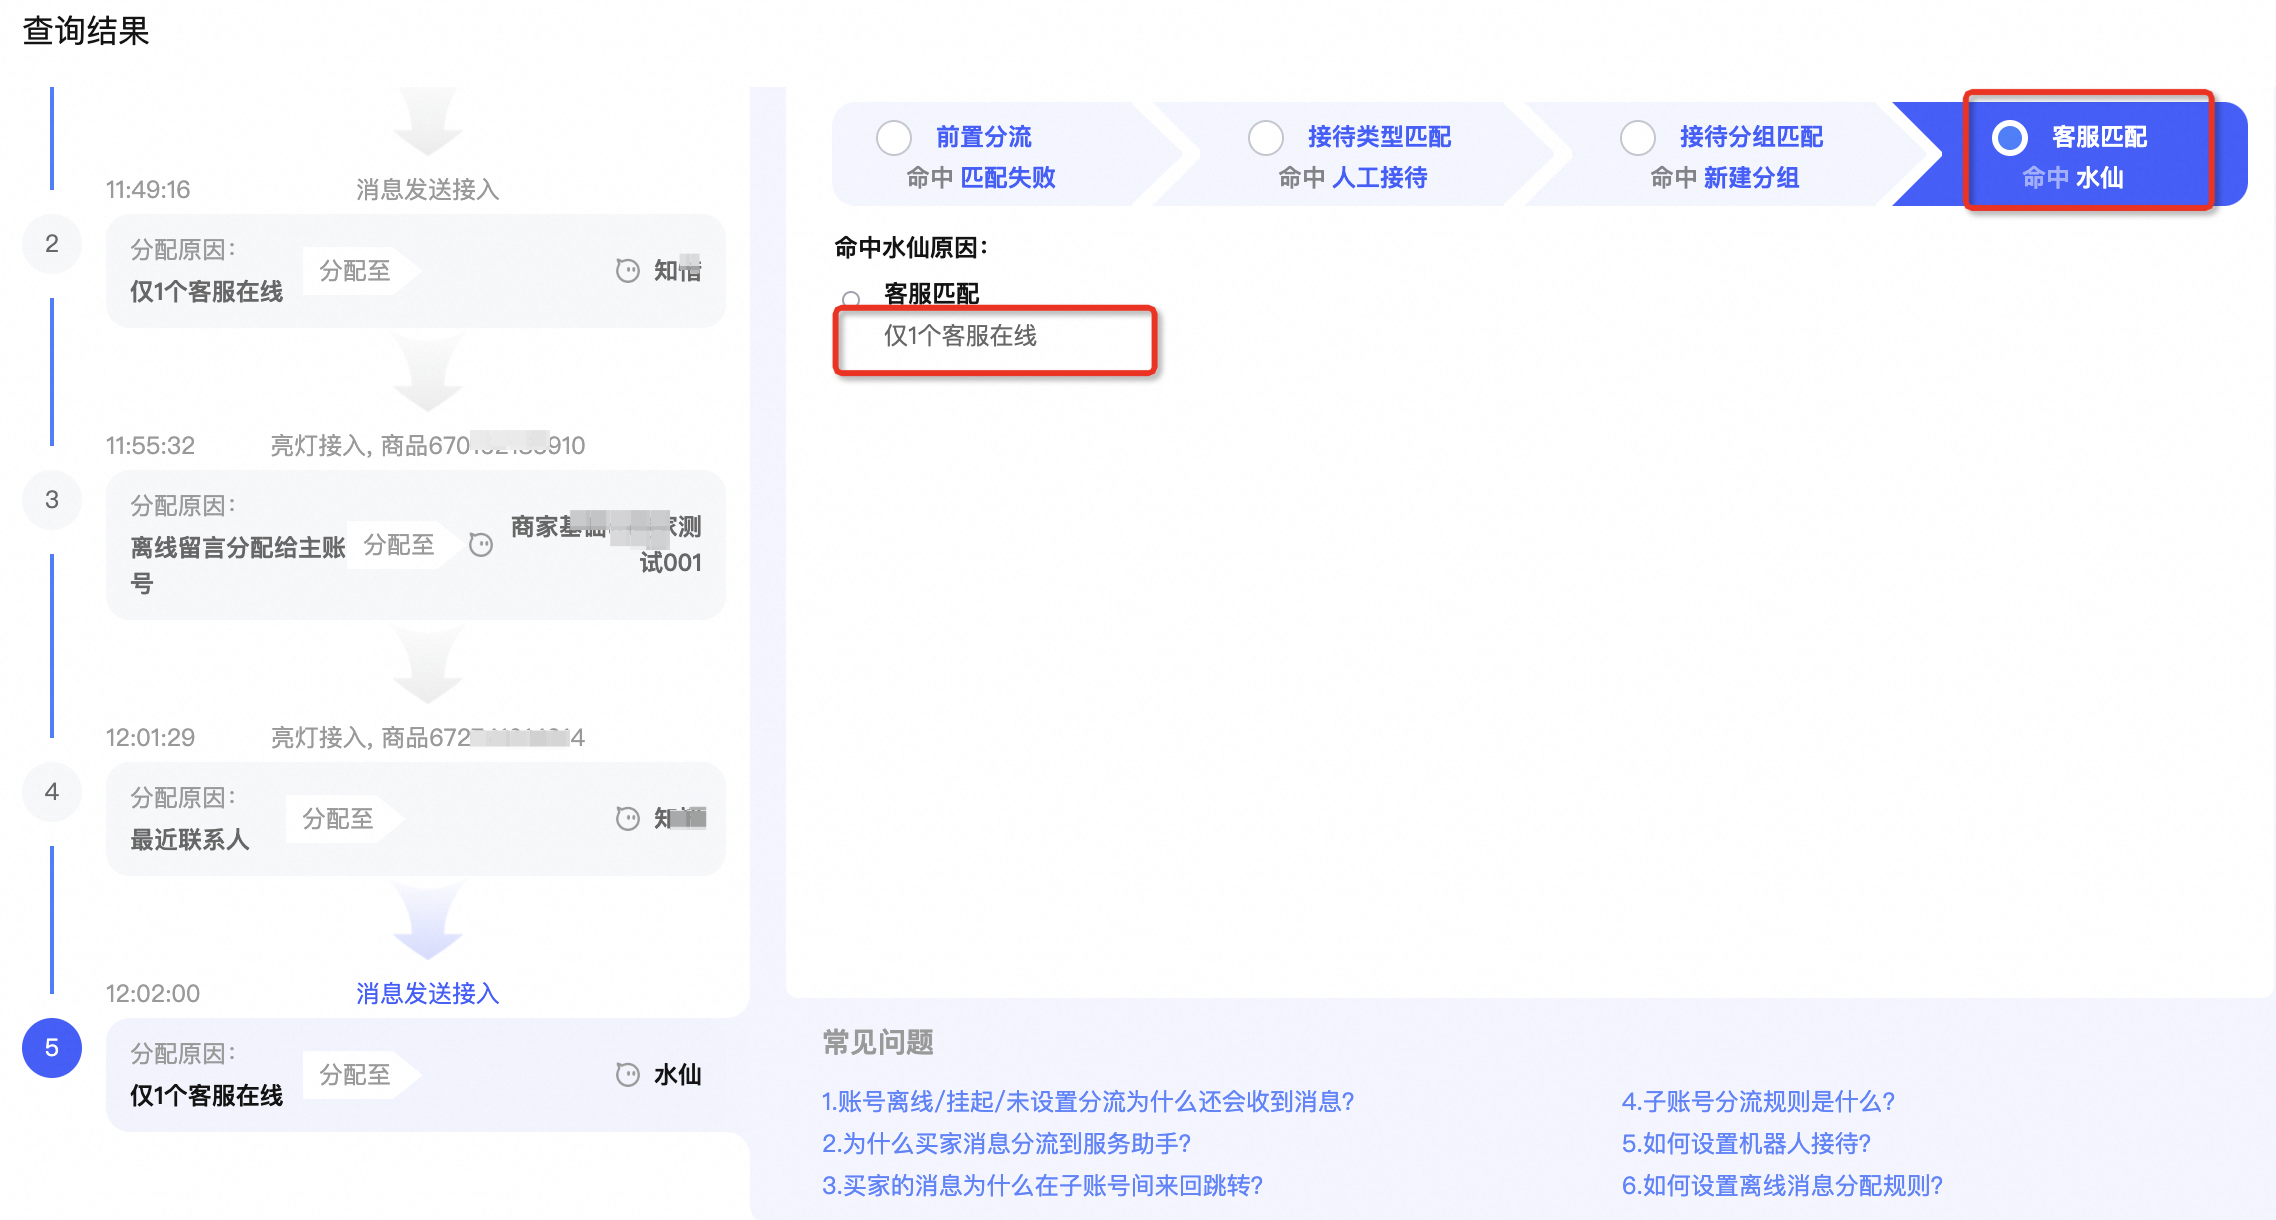
Task: Click agent avatar icon in step 4 card
Action: click(627, 819)
